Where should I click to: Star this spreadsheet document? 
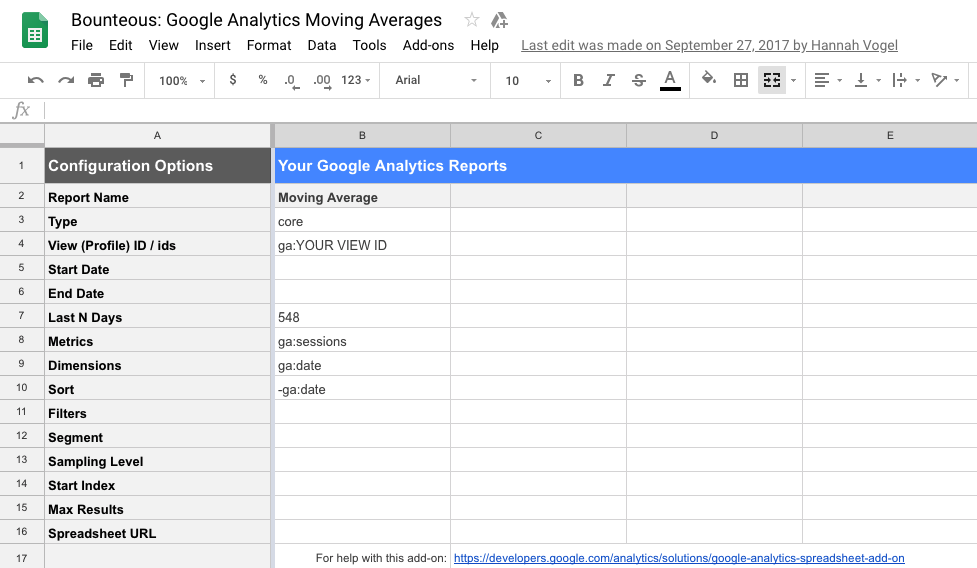472,20
